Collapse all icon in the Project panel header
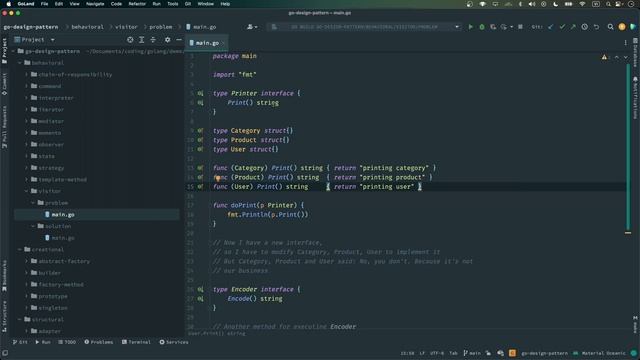The image size is (640, 360). click(153, 40)
